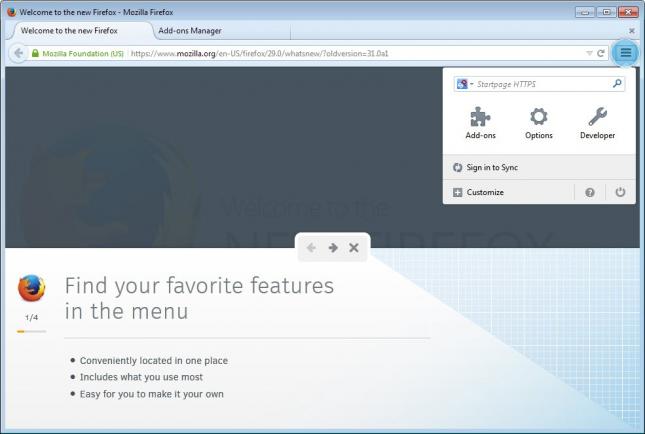Maximize the Firefox window
645x434 pixels.
click(x=606, y=12)
